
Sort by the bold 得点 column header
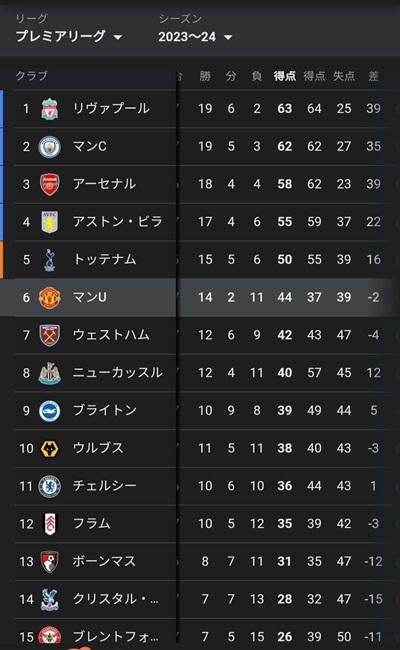(x=285, y=76)
